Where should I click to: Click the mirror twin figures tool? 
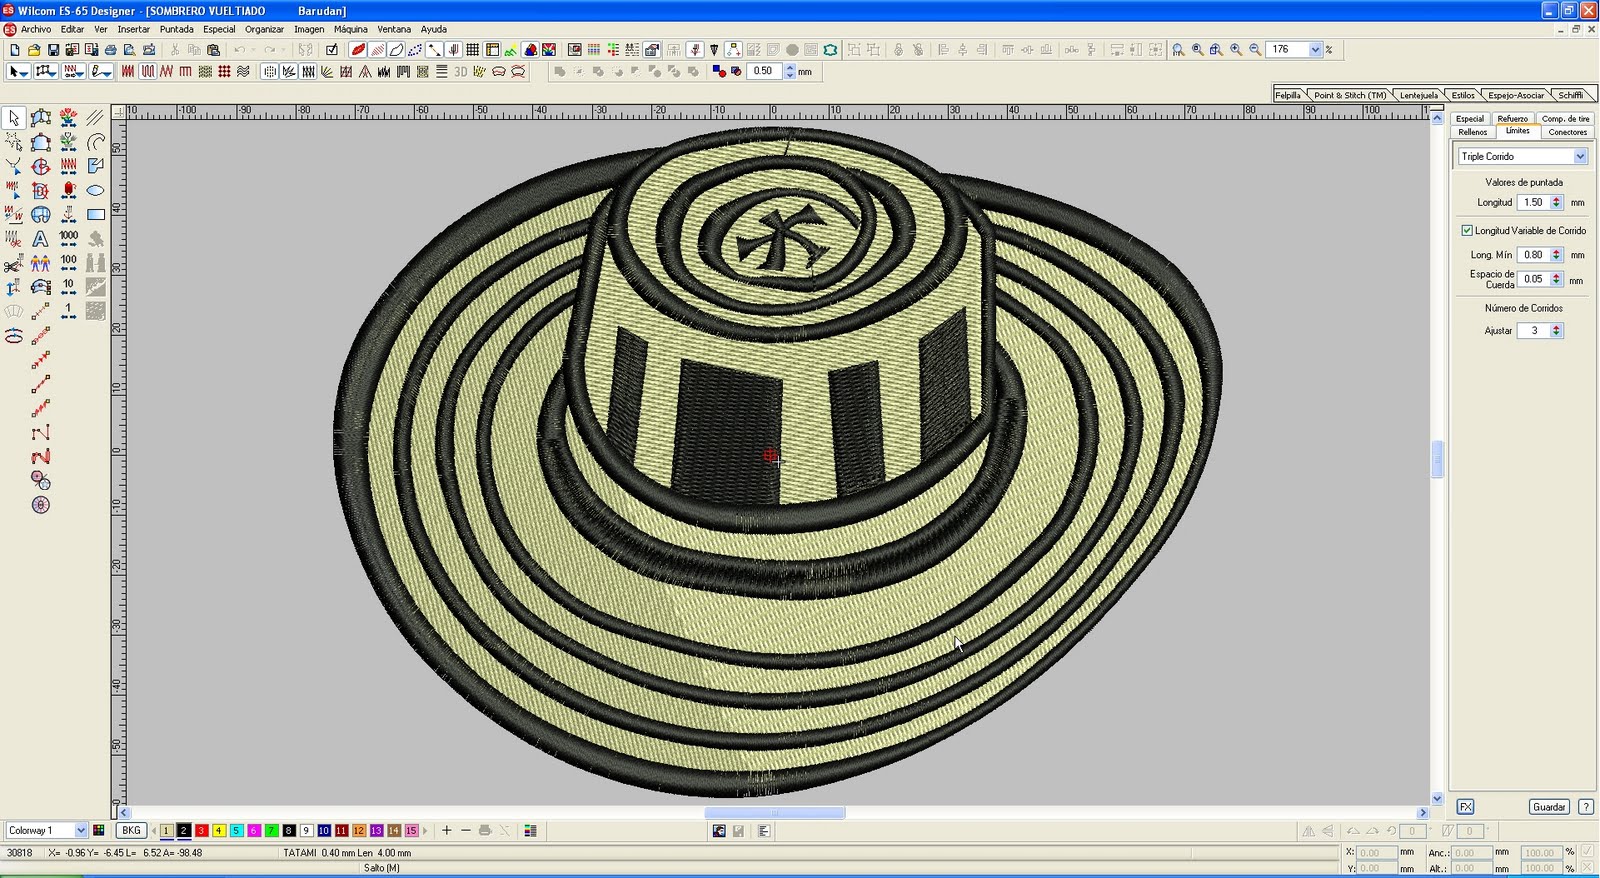coord(41,263)
